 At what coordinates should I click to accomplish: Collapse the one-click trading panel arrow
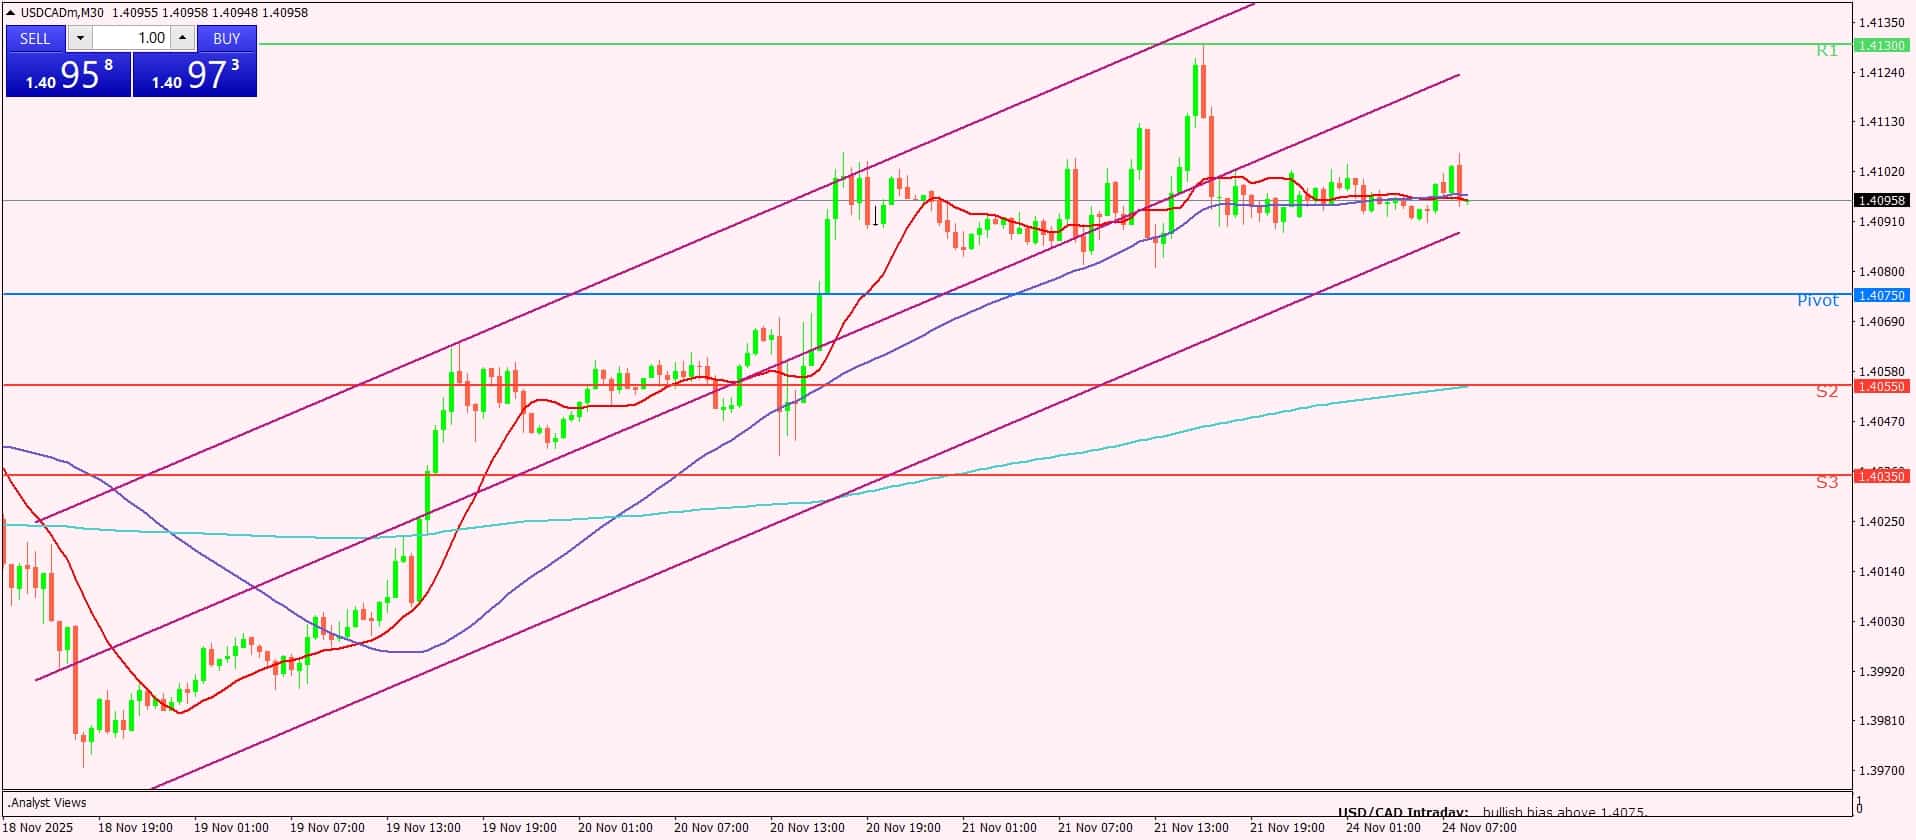11,13
